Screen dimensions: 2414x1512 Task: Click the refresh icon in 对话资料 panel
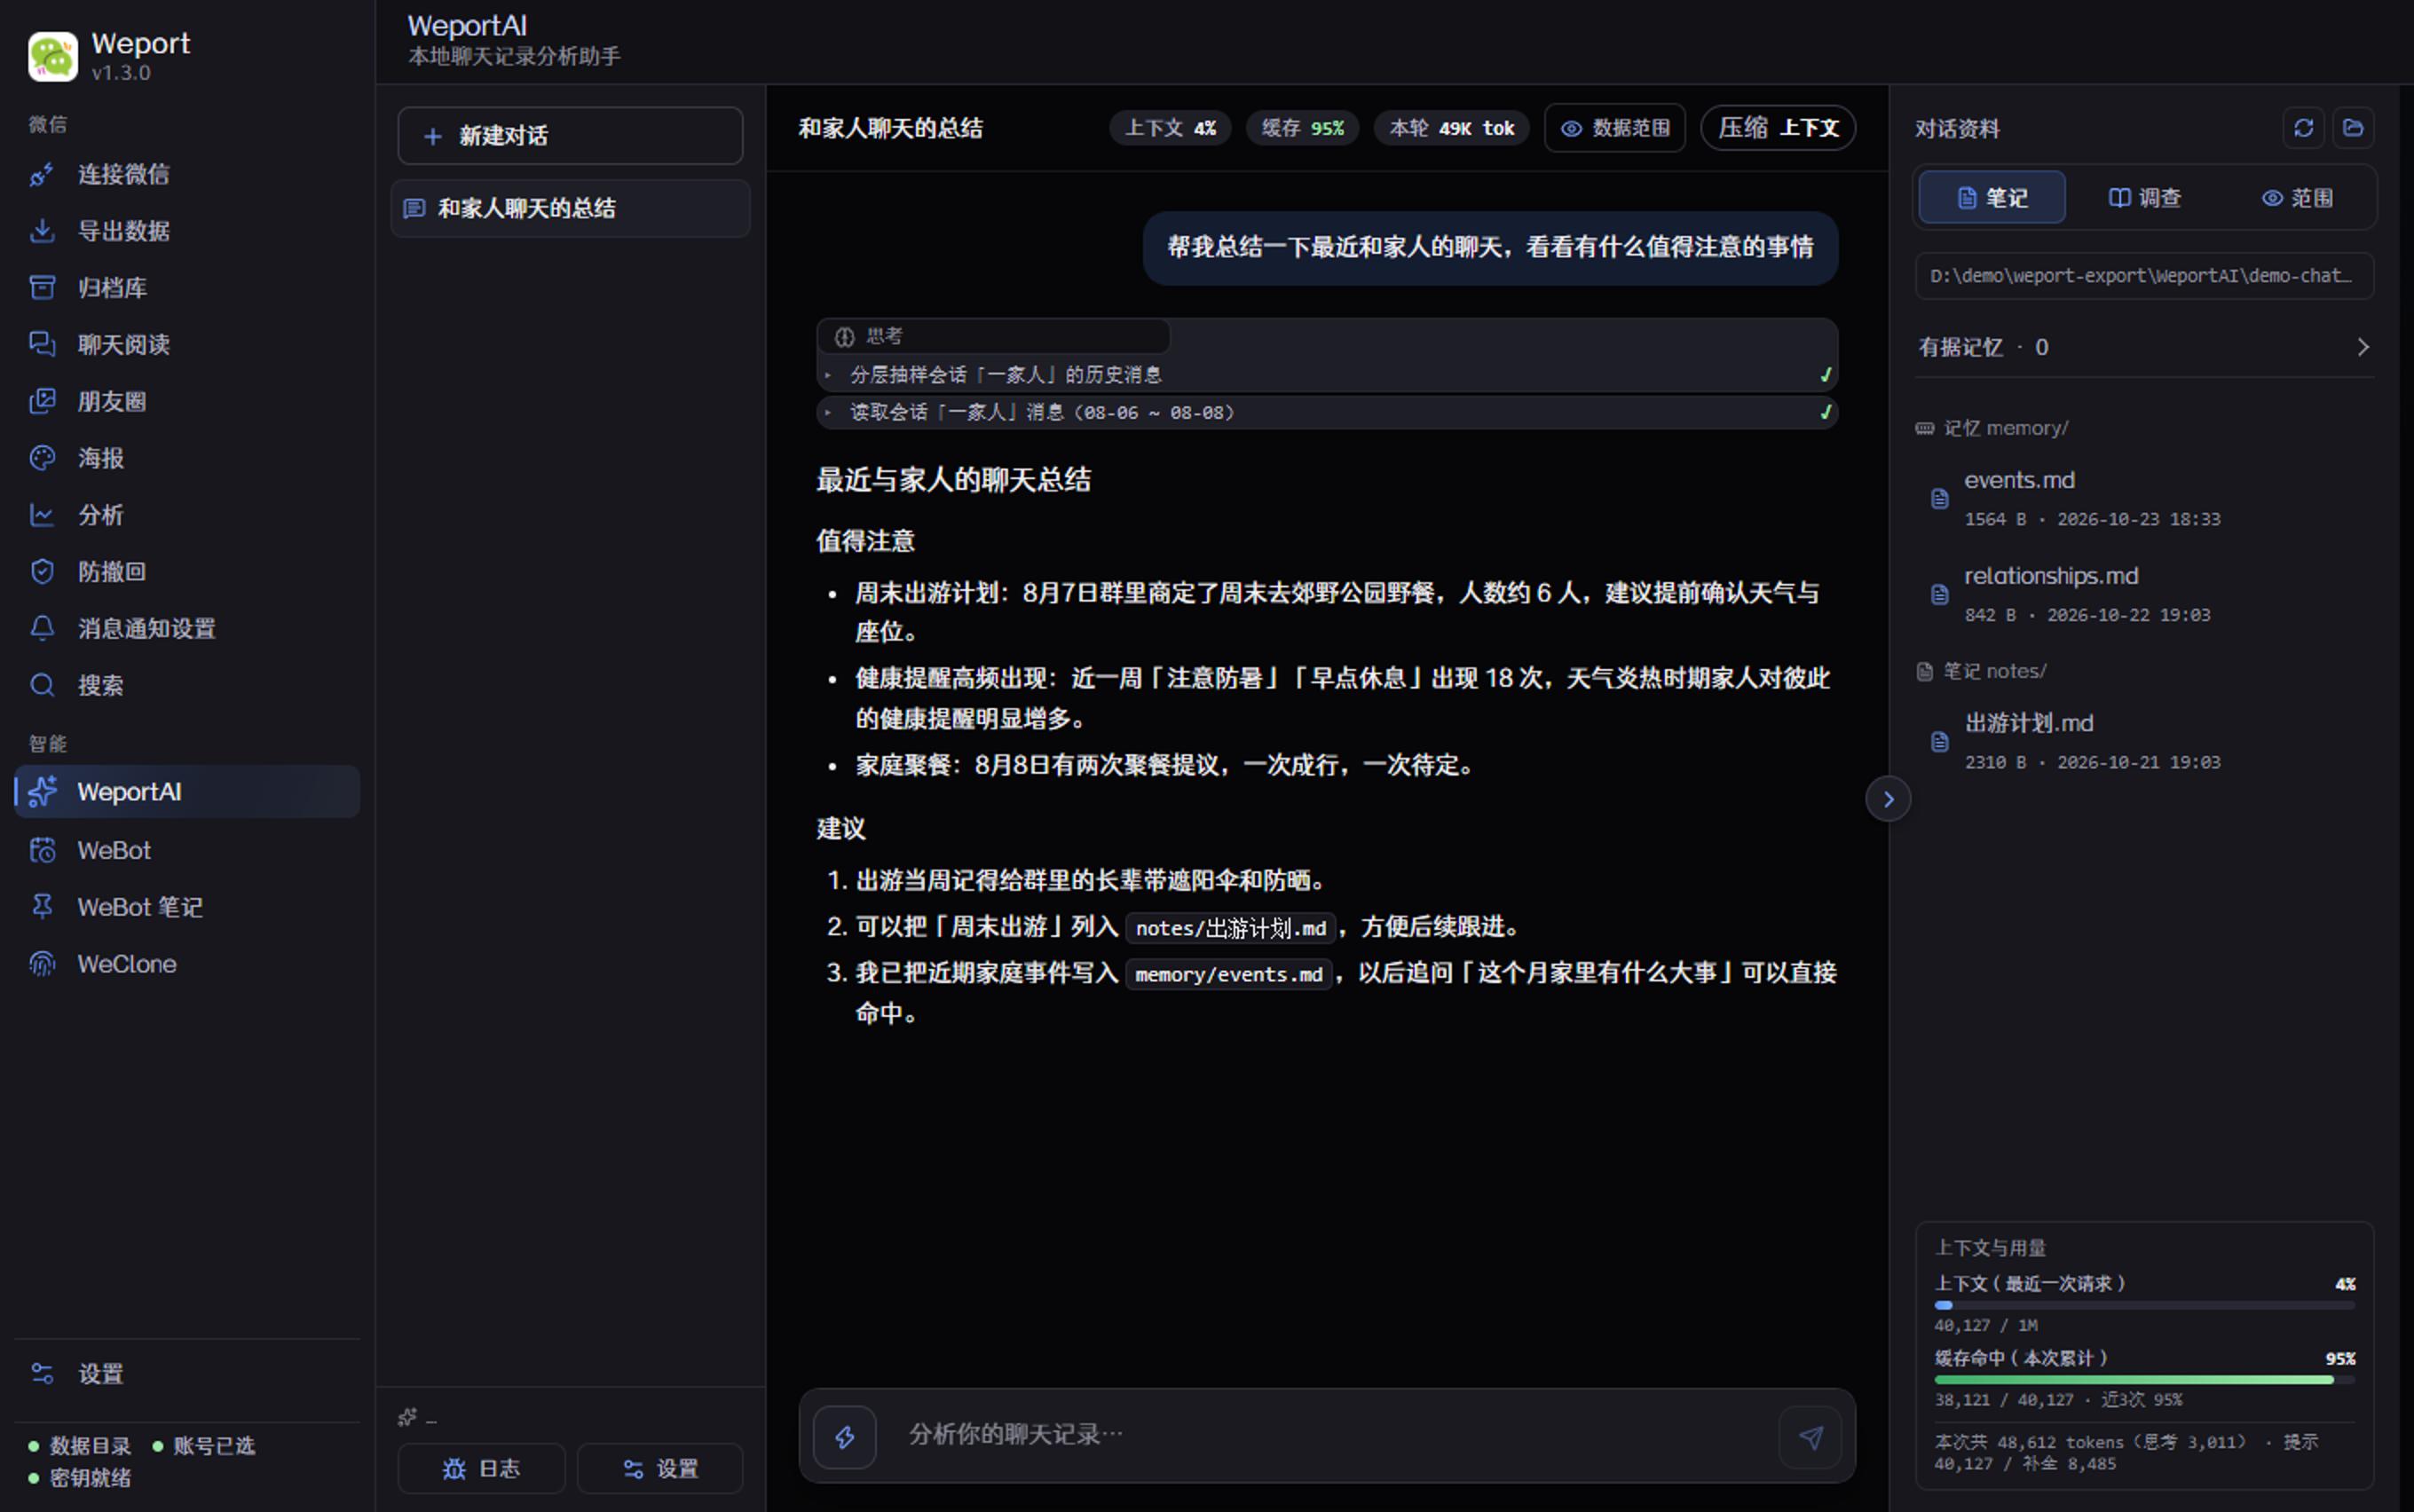point(2304,128)
